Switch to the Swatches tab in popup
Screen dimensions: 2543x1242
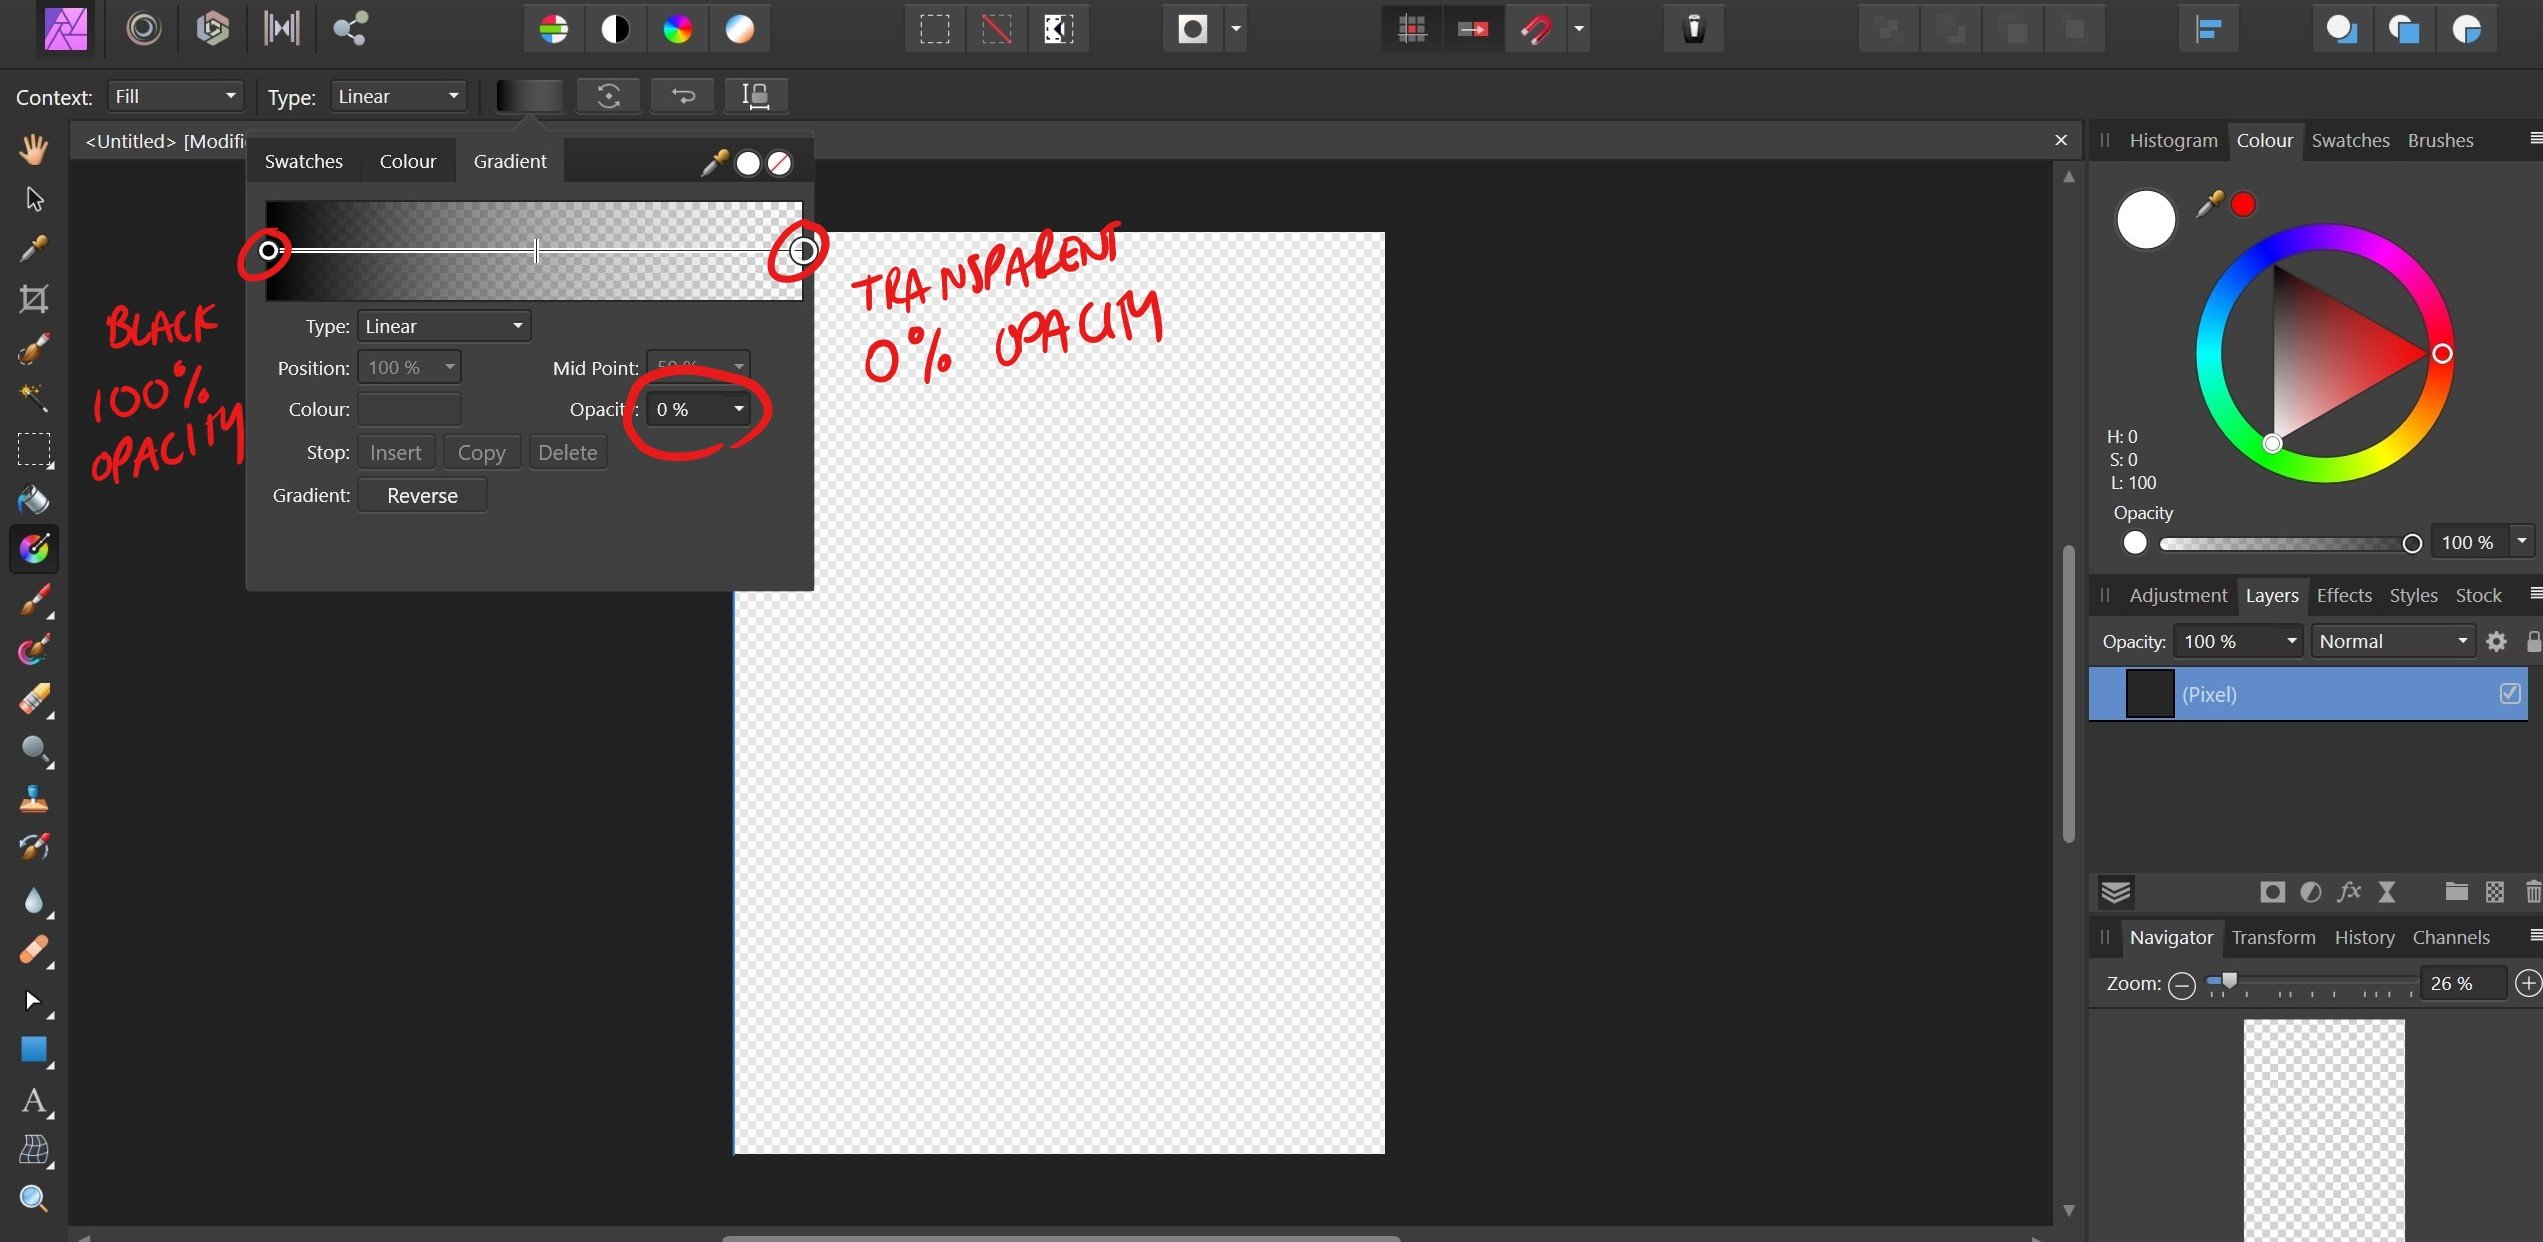(x=303, y=161)
